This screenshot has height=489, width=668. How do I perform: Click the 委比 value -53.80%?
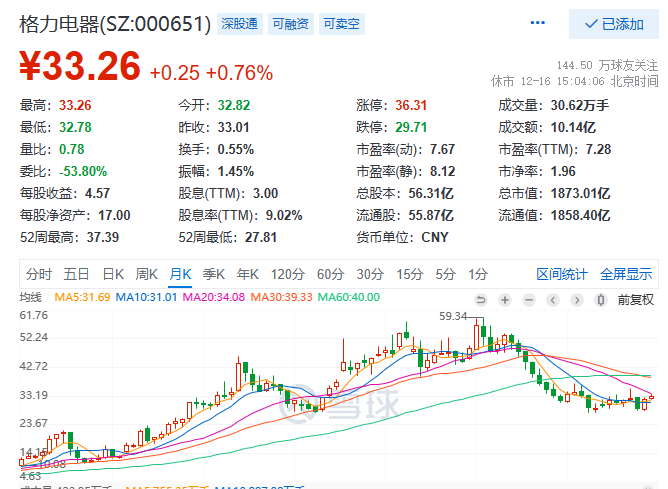(x=83, y=172)
